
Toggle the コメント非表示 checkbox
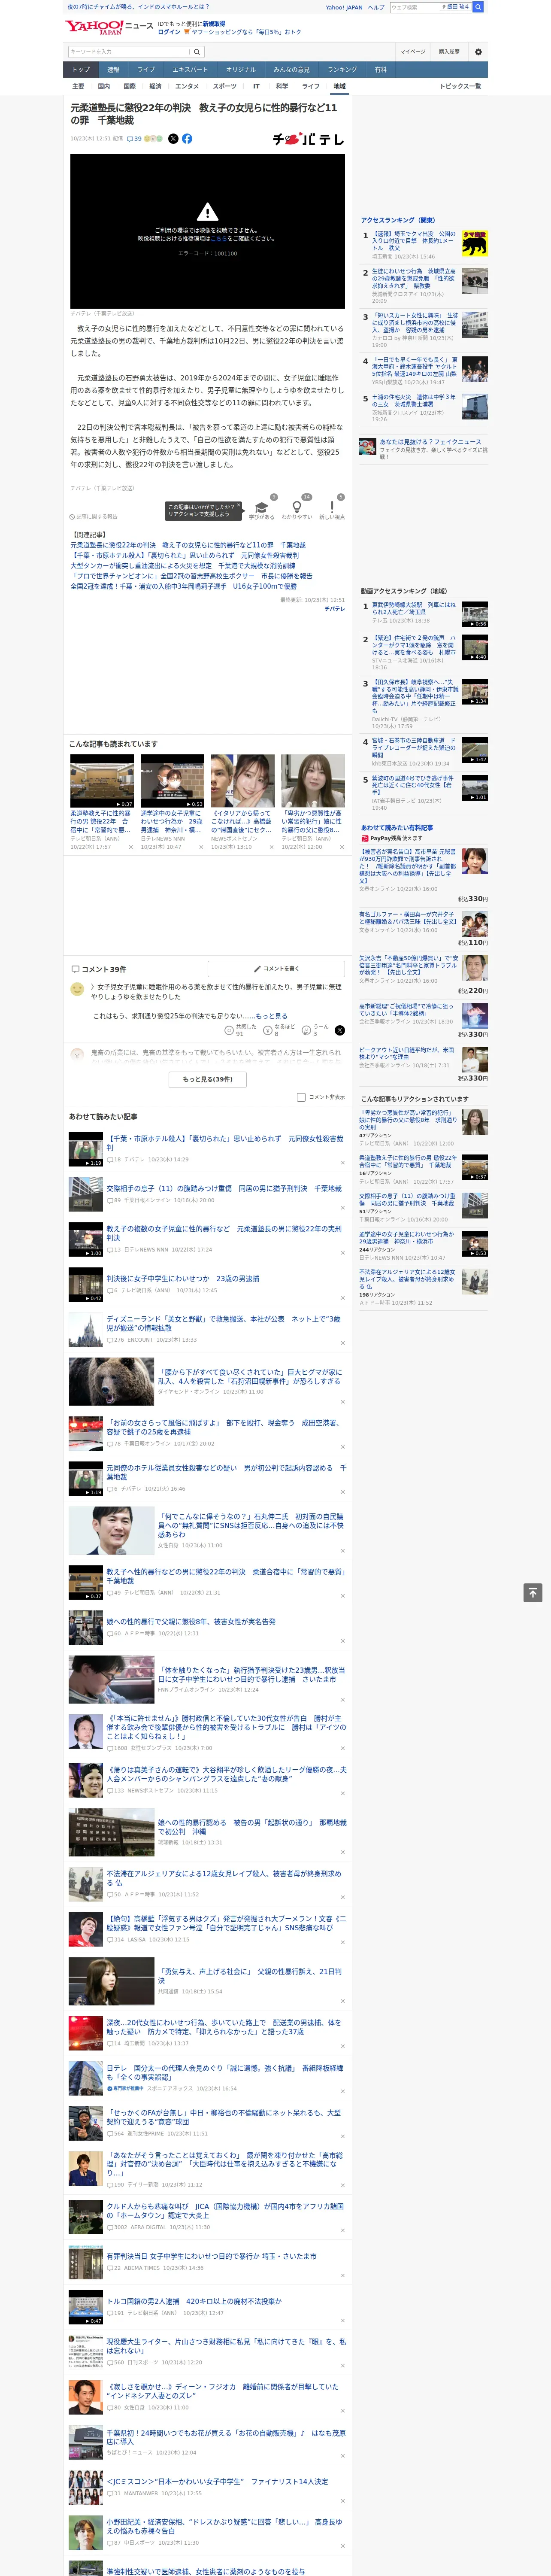[x=301, y=1097]
